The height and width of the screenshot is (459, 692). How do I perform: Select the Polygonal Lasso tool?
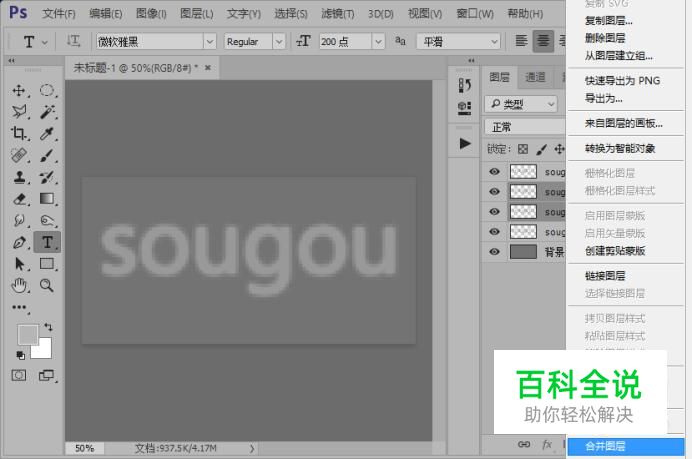pyautogui.click(x=19, y=112)
